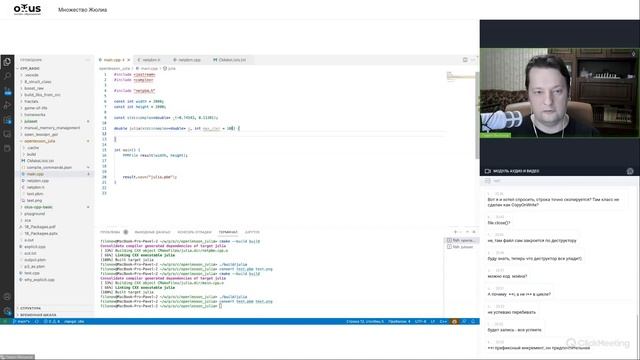Click the errors and warnings status item
The height and width of the screenshot is (360, 640).
pyautogui.click(x=52, y=322)
